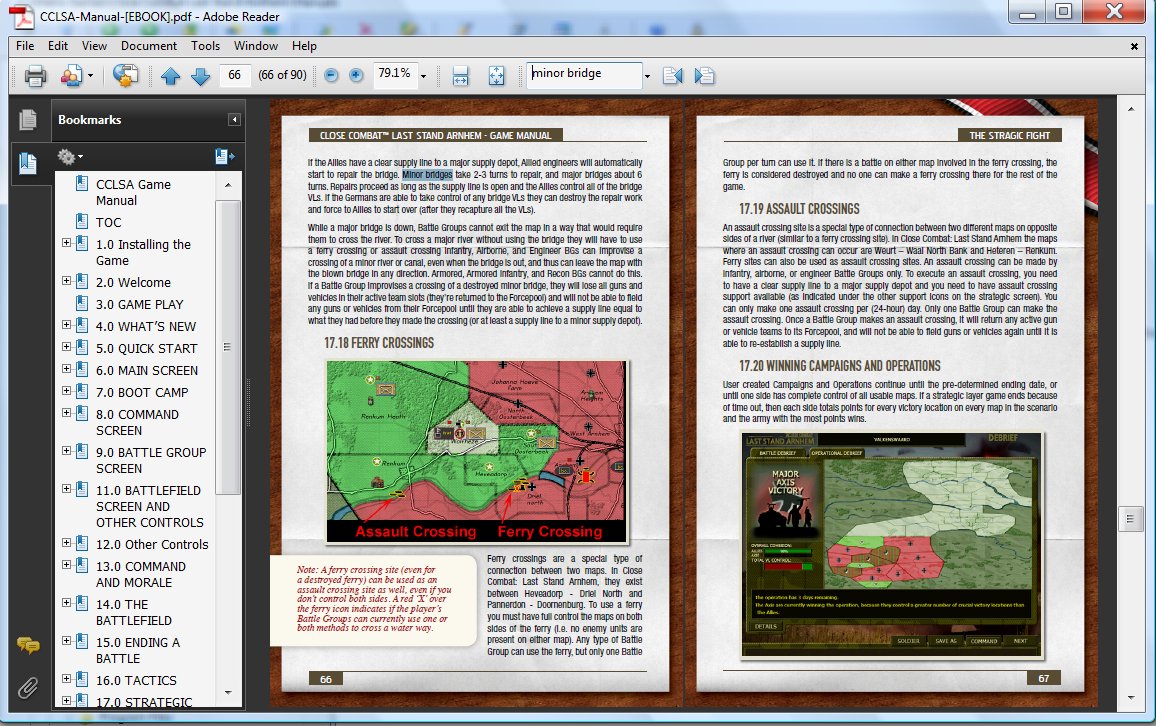Expand 13.0 COMMAND AND MORALE bookmark

click(66, 565)
